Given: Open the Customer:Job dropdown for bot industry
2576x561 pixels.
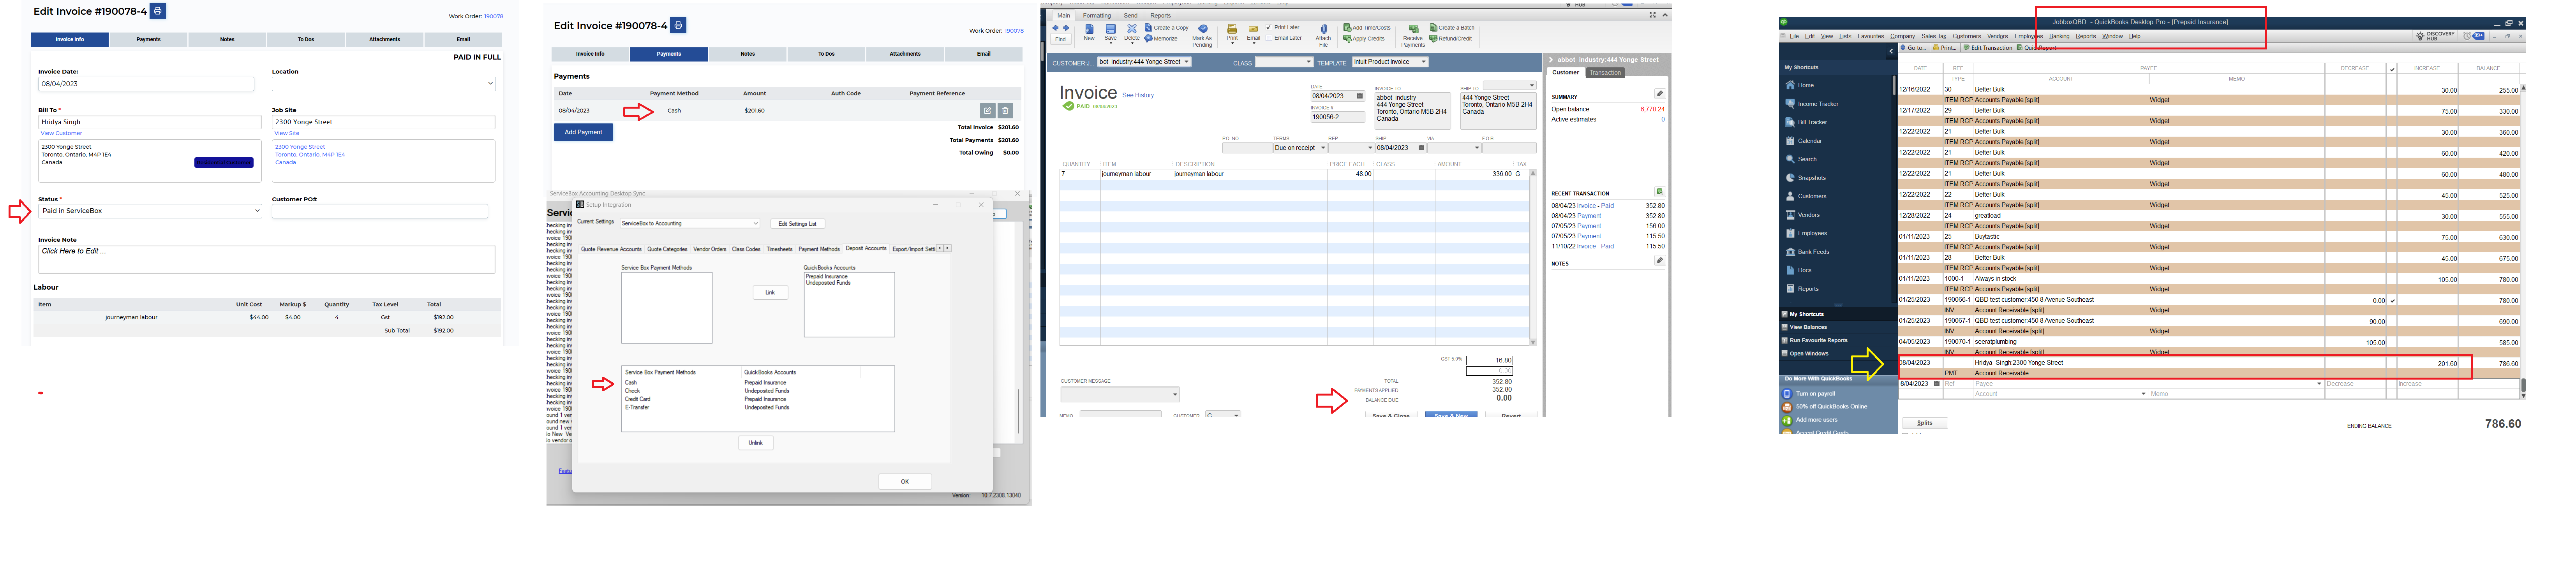Looking at the screenshot, I should (x=1186, y=62).
